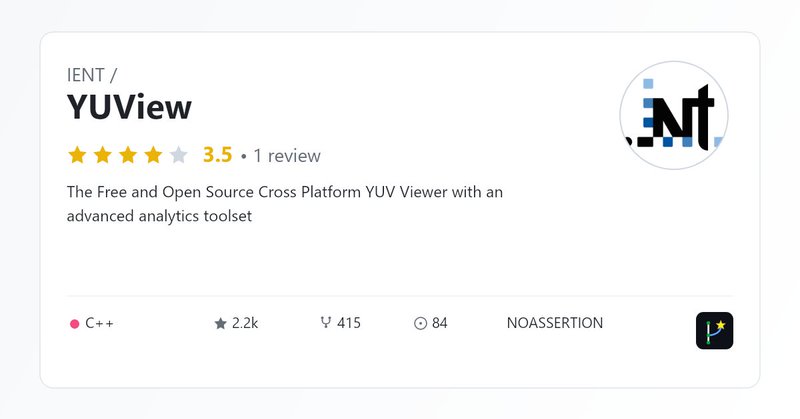Click the 3.5 rating score

pyautogui.click(x=217, y=155)
